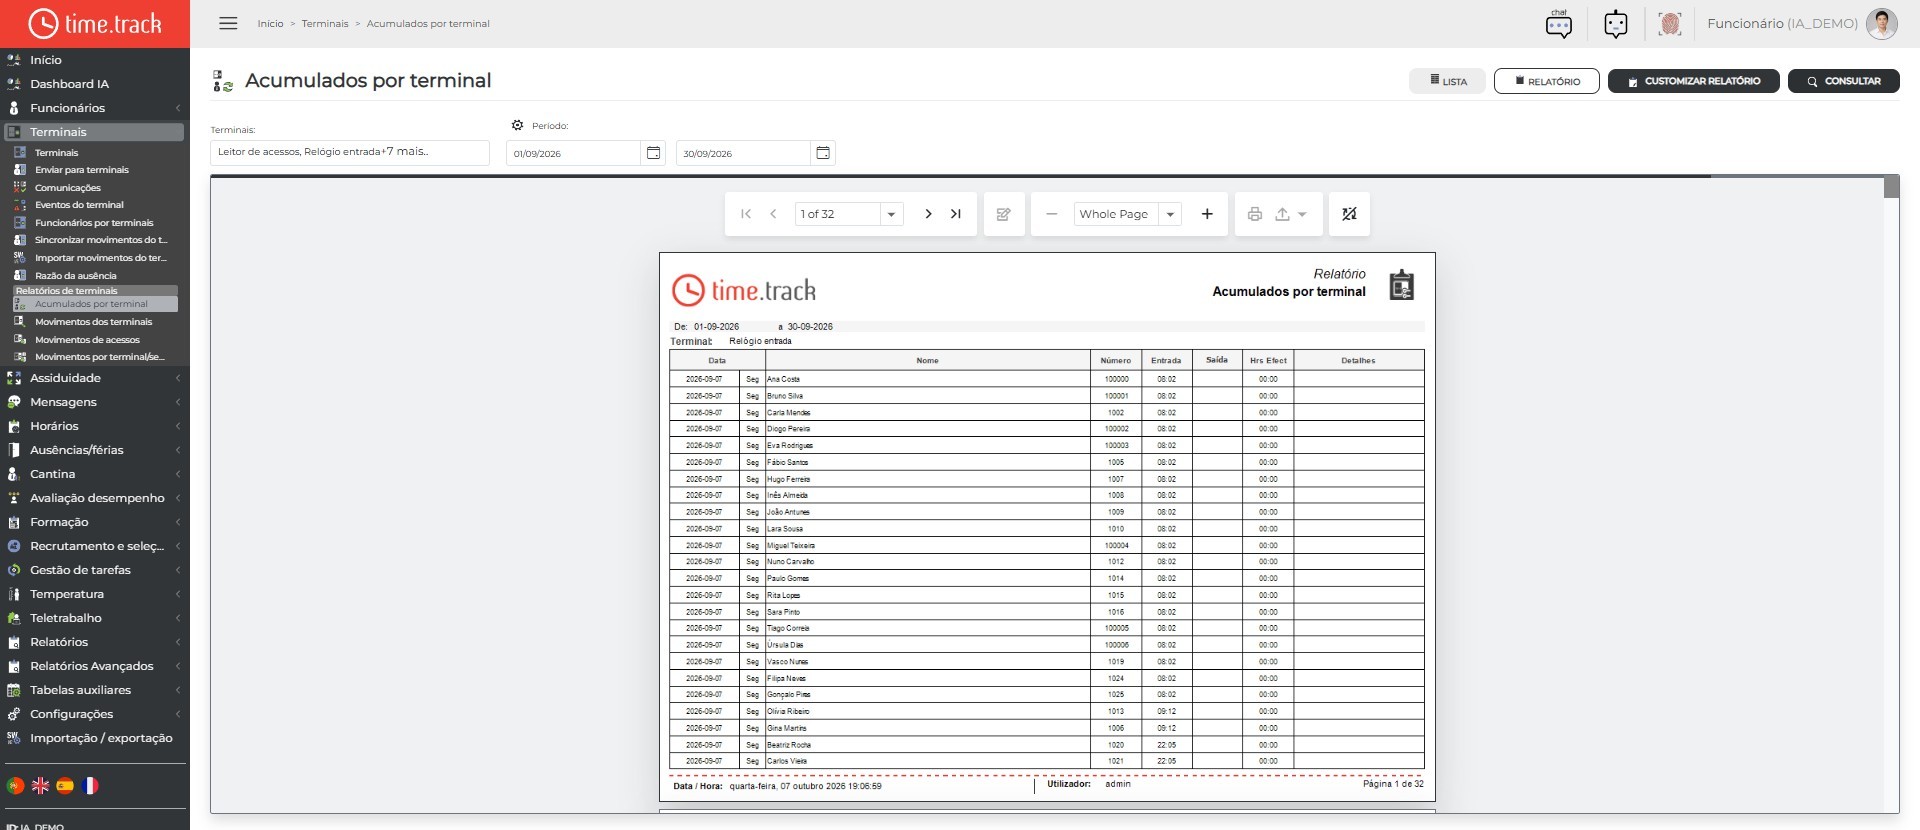Open Movimentos dos terminais report
This screenshot has height=830, width=1920.
[93, 322]
